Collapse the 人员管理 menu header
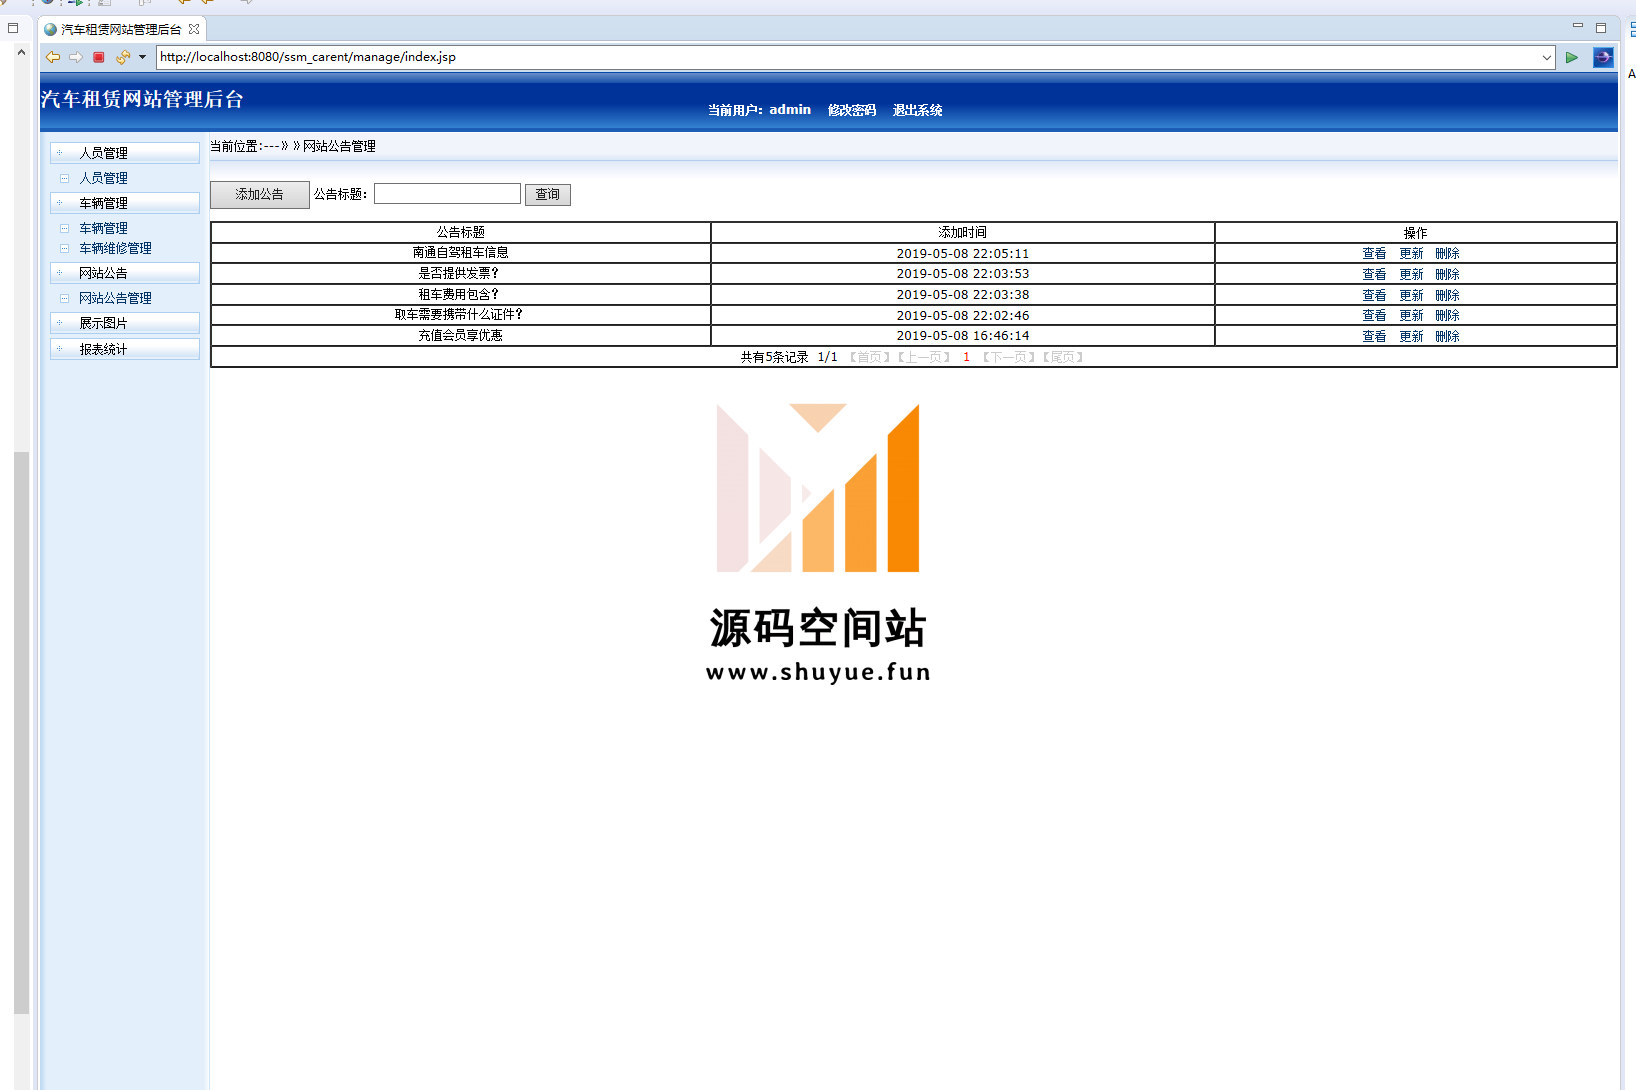Viewport: 1636px width, 1090px height. tap(125, 153)
